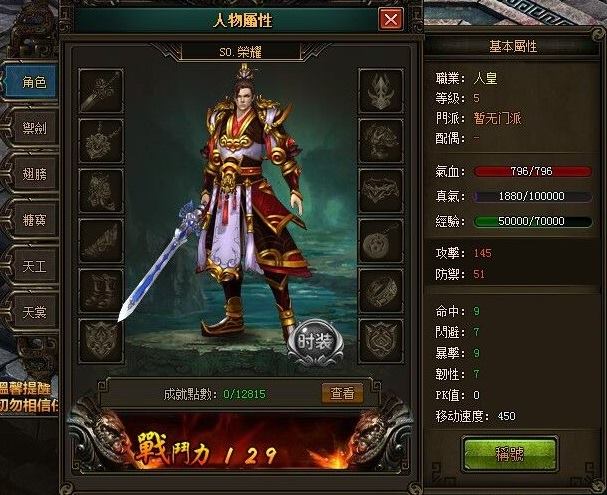Click the red 氣血 health bar
This screenshot has width=607, height=495.
(x=533, y=171)
